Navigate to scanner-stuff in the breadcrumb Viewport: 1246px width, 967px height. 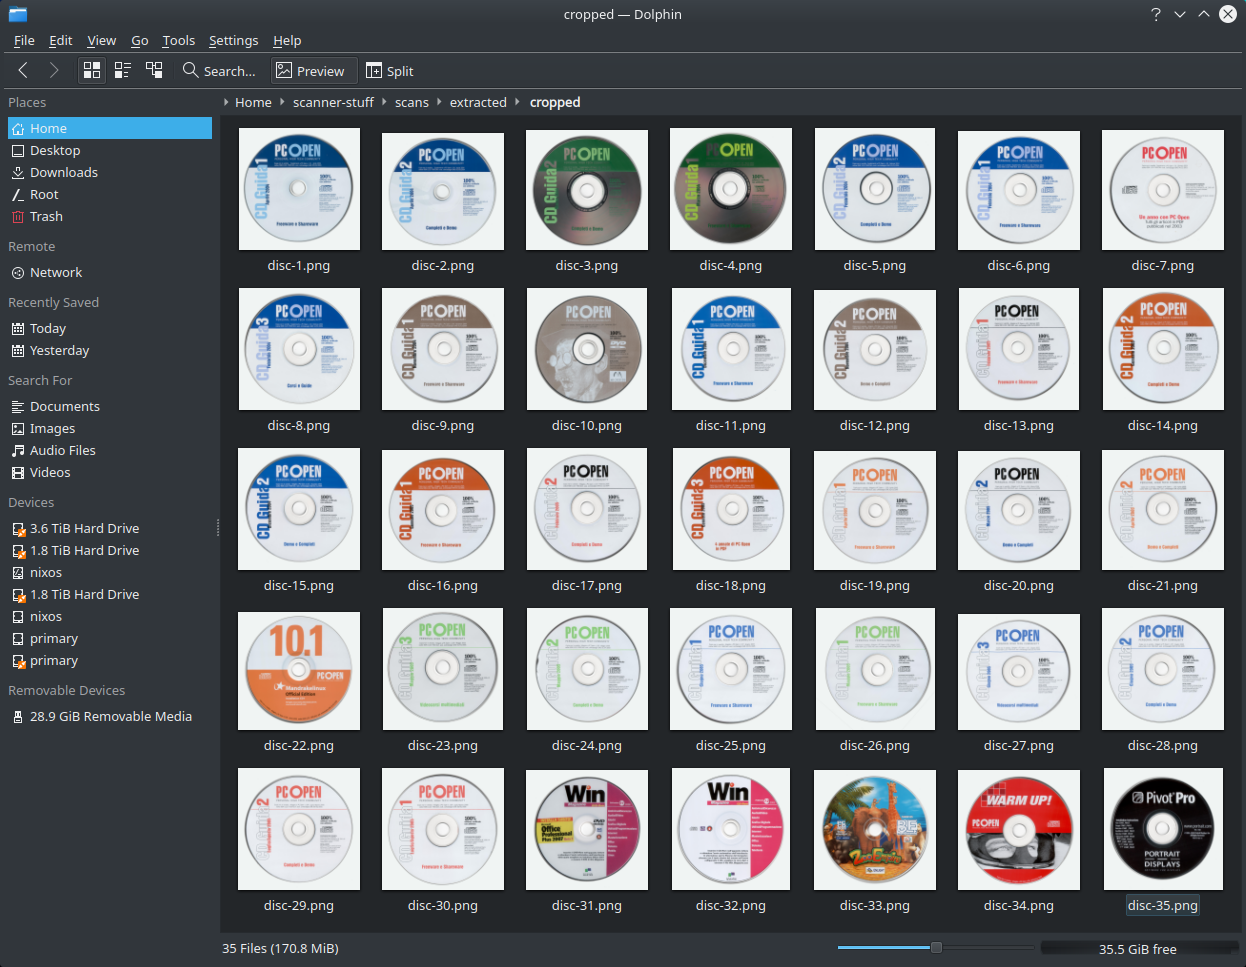coord(333,102)
